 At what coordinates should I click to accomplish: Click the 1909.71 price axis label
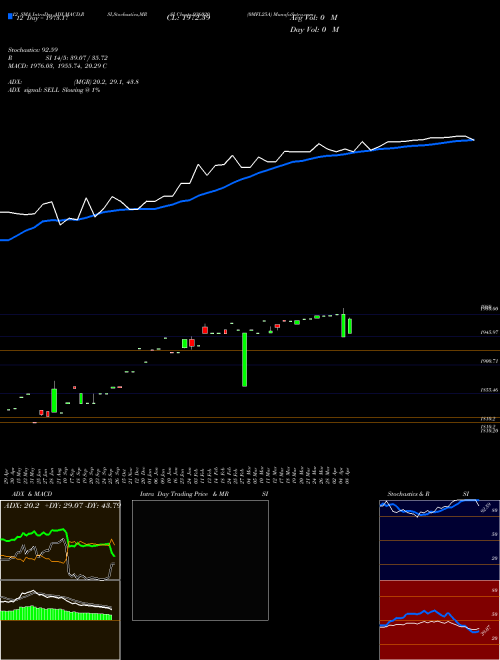[489, 361]
